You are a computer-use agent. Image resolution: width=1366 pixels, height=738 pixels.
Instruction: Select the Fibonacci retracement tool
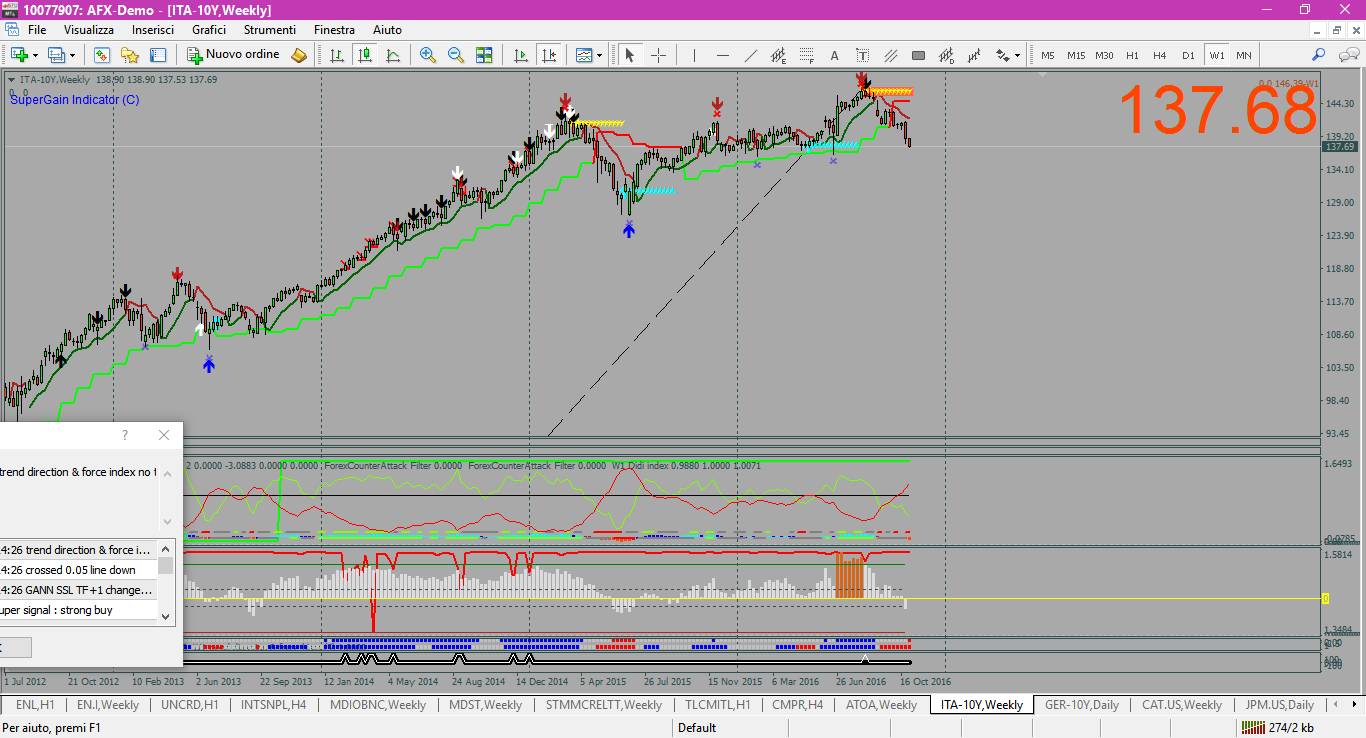pos(806,55)
